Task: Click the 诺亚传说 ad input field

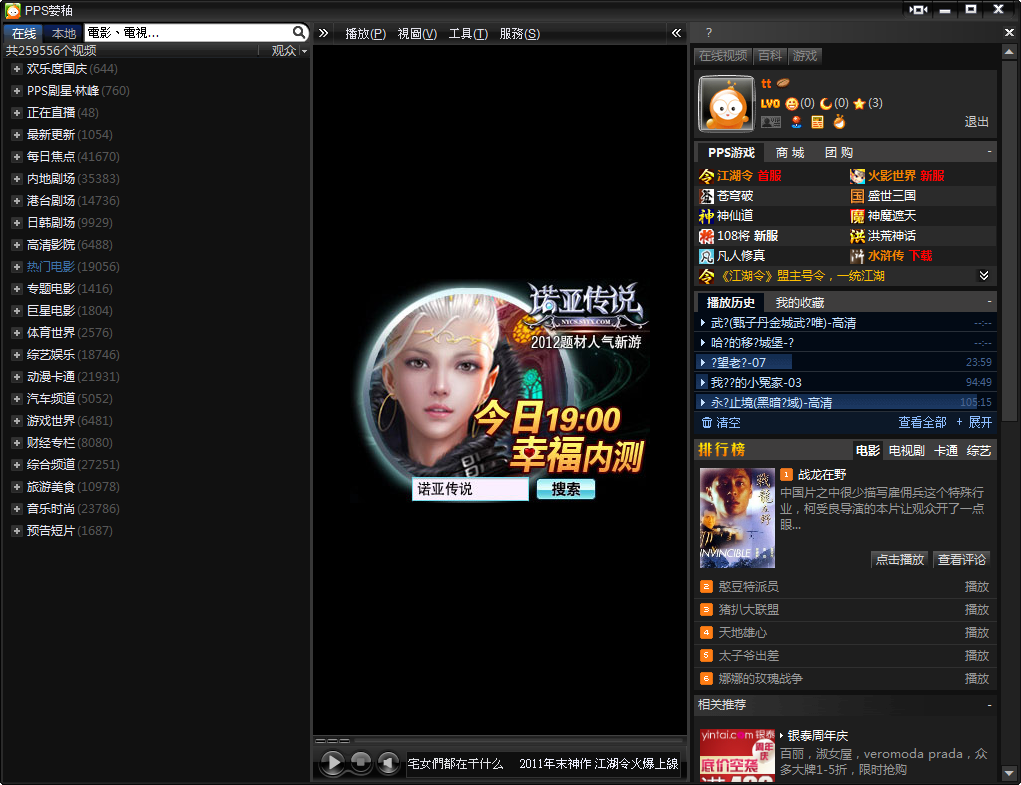Action: click(x=469, y=489)
